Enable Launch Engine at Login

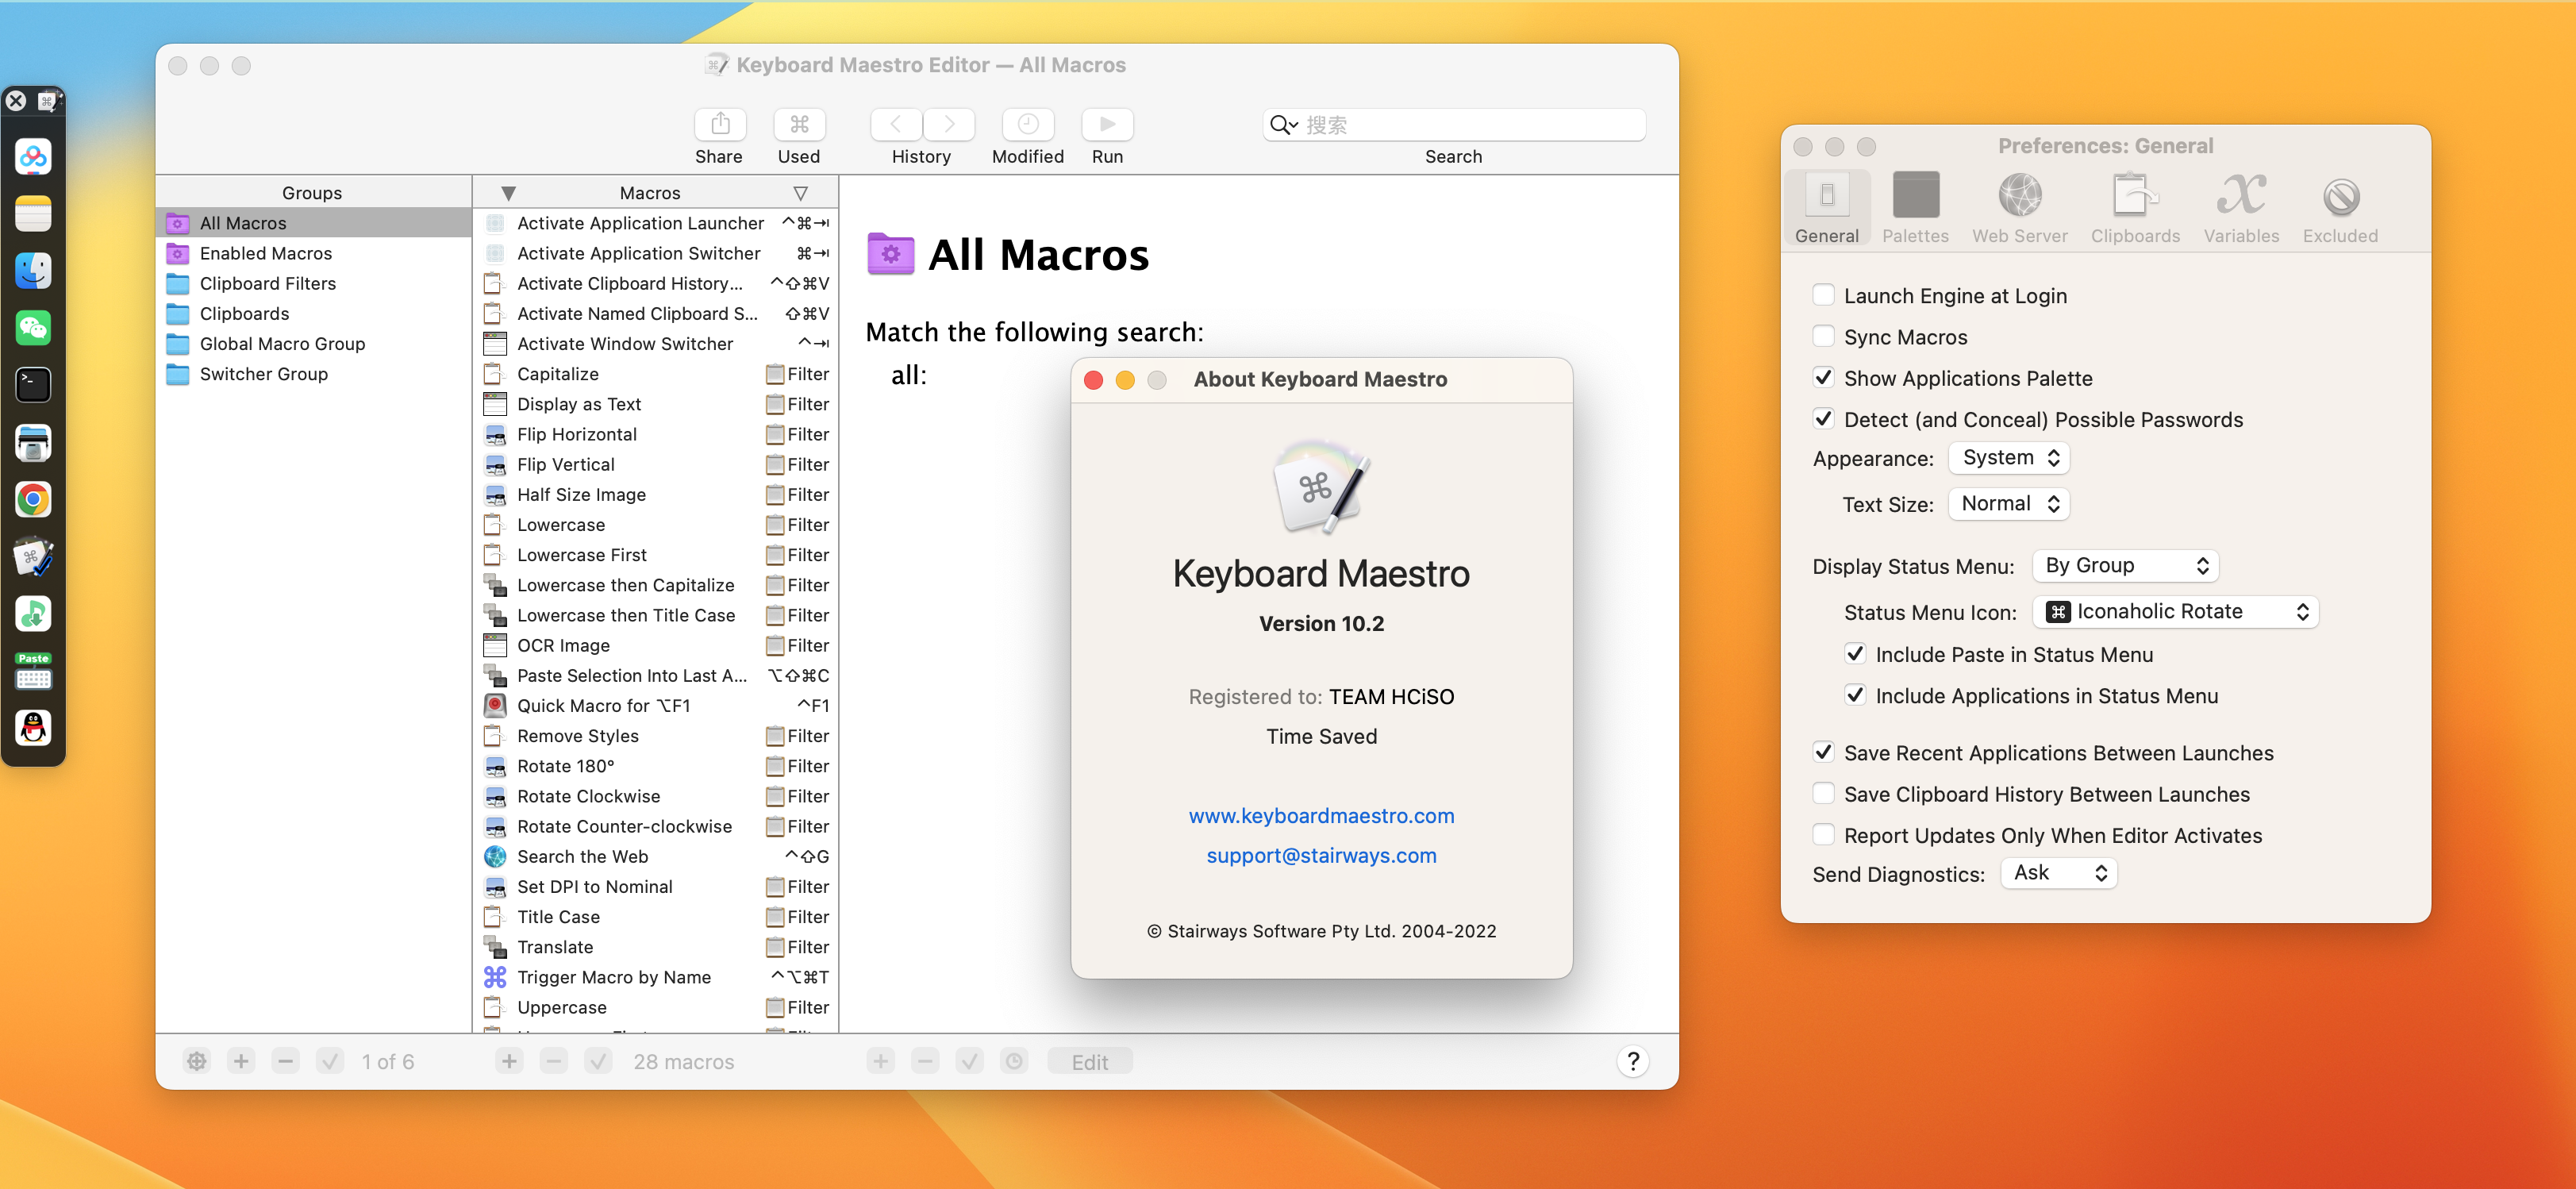tap(1824, 295)
